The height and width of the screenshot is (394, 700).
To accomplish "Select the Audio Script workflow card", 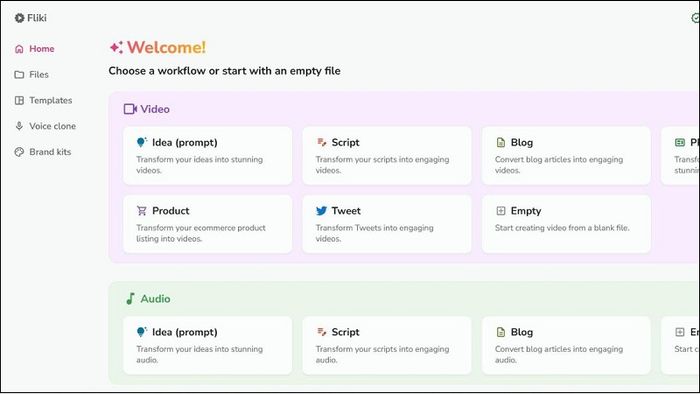I will (x=387, y=345).
